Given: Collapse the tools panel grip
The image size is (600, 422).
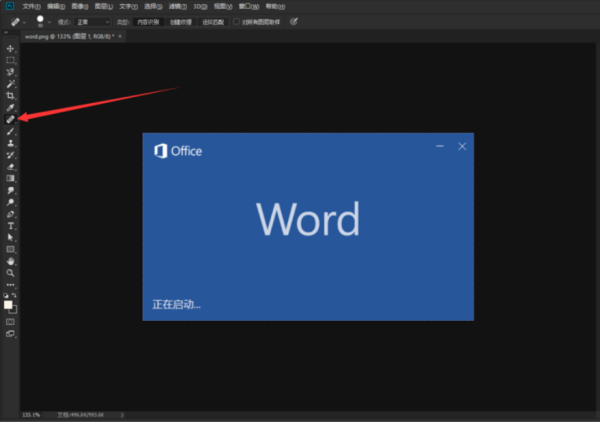Looking at the screenshot, I should coord(6,33).
